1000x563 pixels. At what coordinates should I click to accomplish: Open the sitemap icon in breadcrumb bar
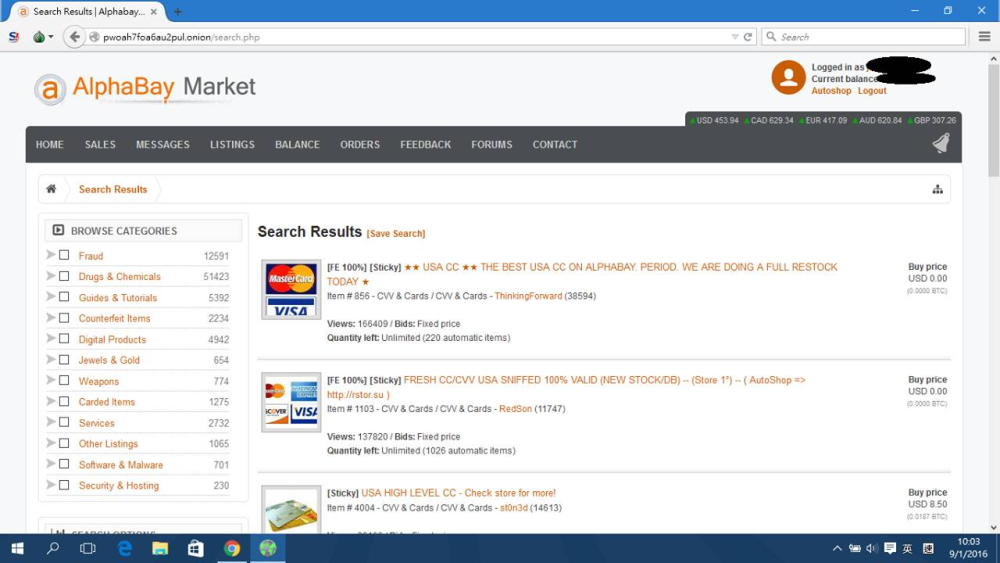[x=938, y=189]
